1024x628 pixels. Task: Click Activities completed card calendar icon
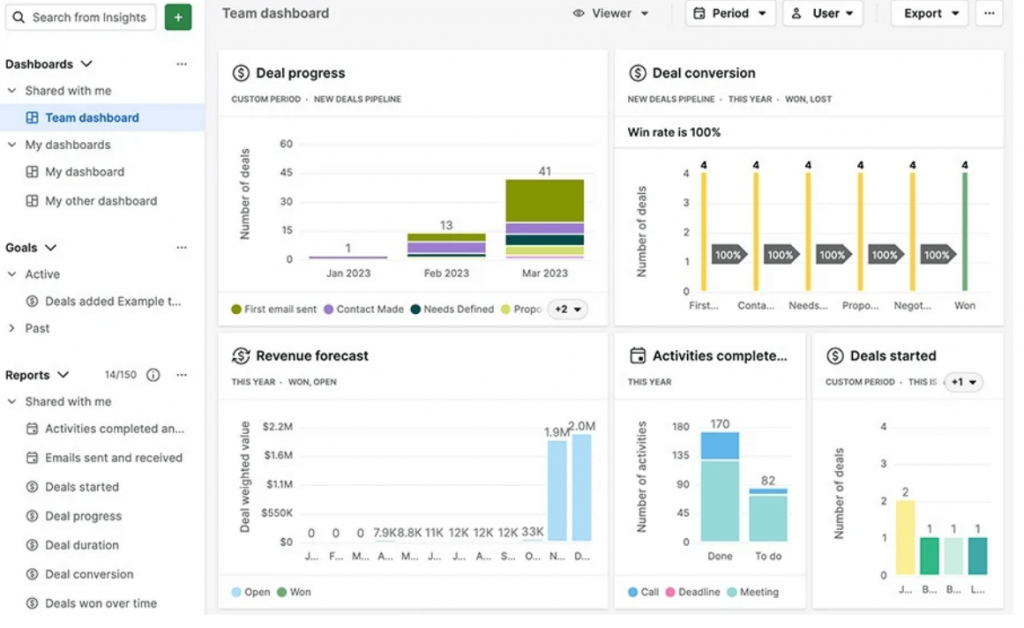point(637,356)
